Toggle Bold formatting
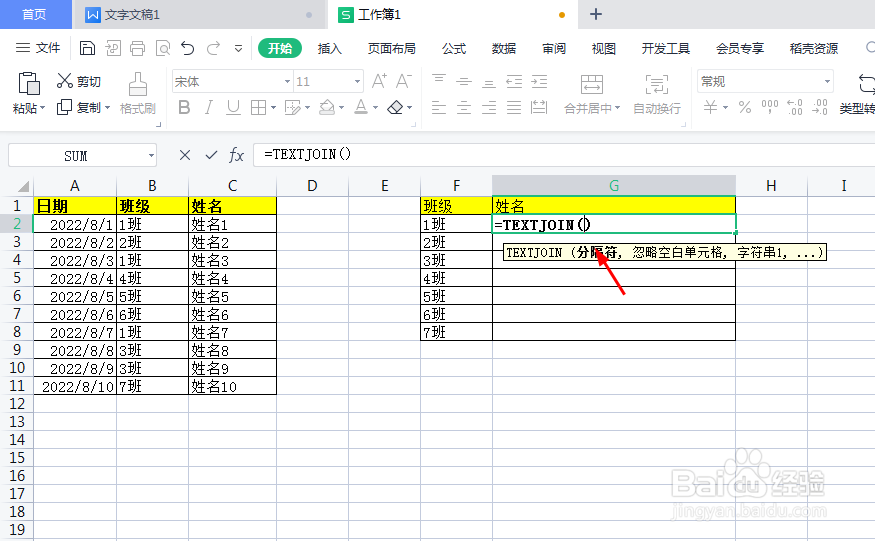This screenshot has width=875, height=541. point(184,107)
